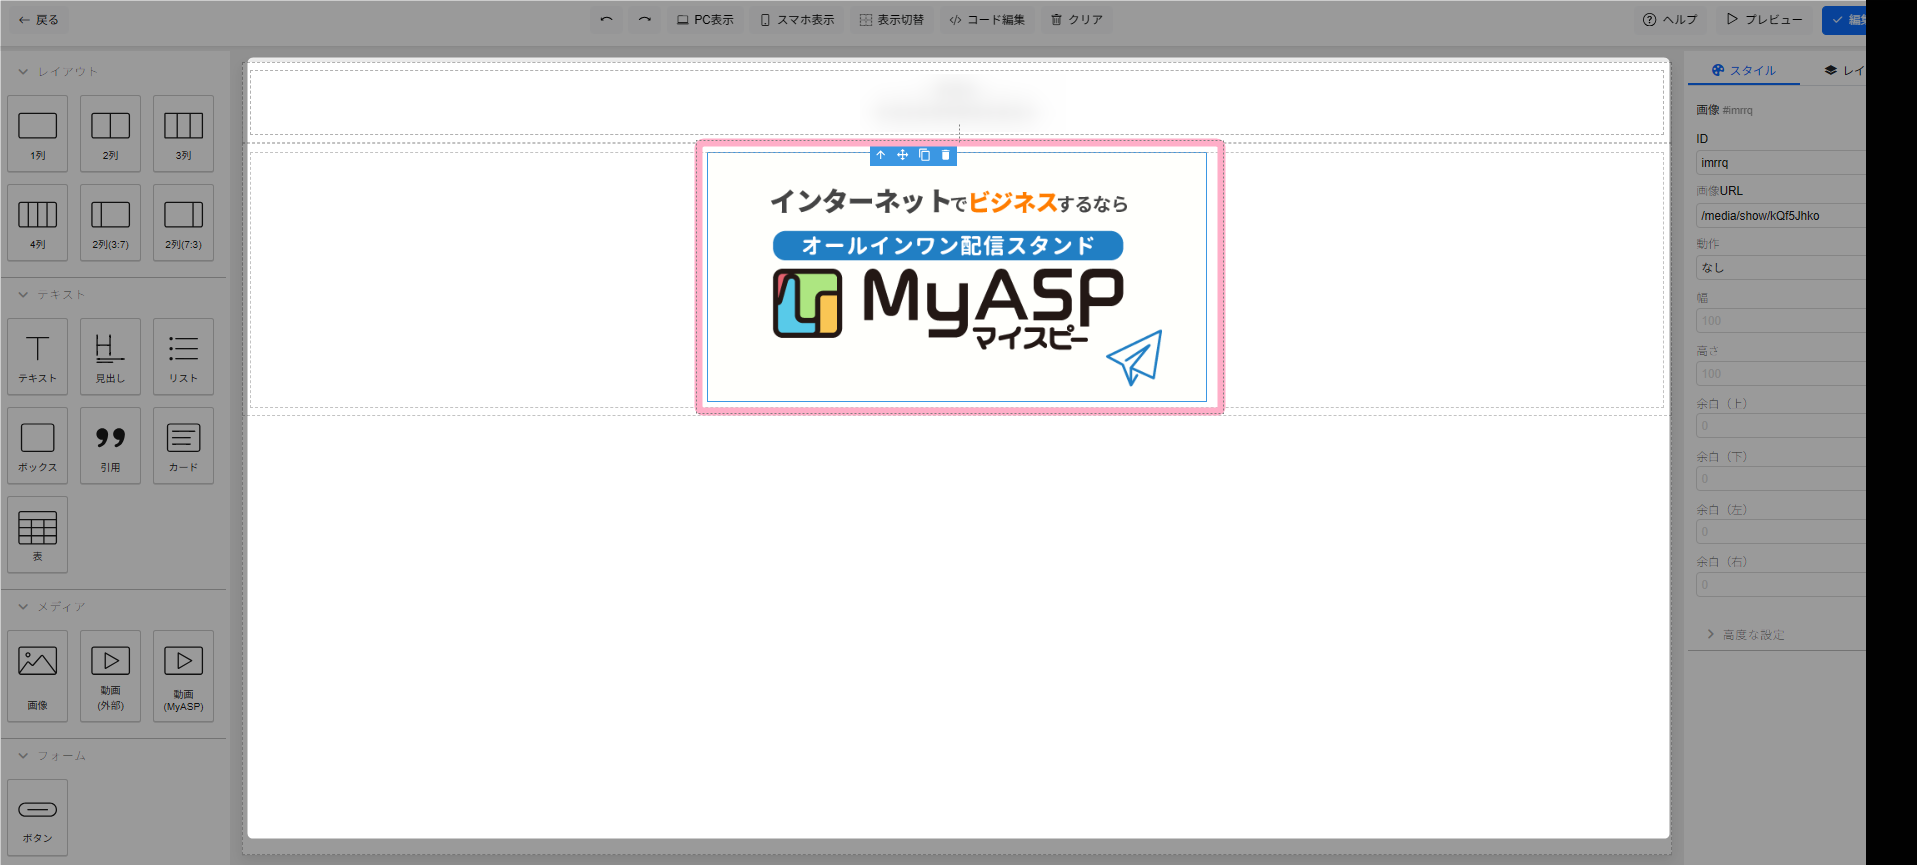The image size is (1917, 865).
Task: Open the コード編集 code editor
Action: tap(987, 20)
